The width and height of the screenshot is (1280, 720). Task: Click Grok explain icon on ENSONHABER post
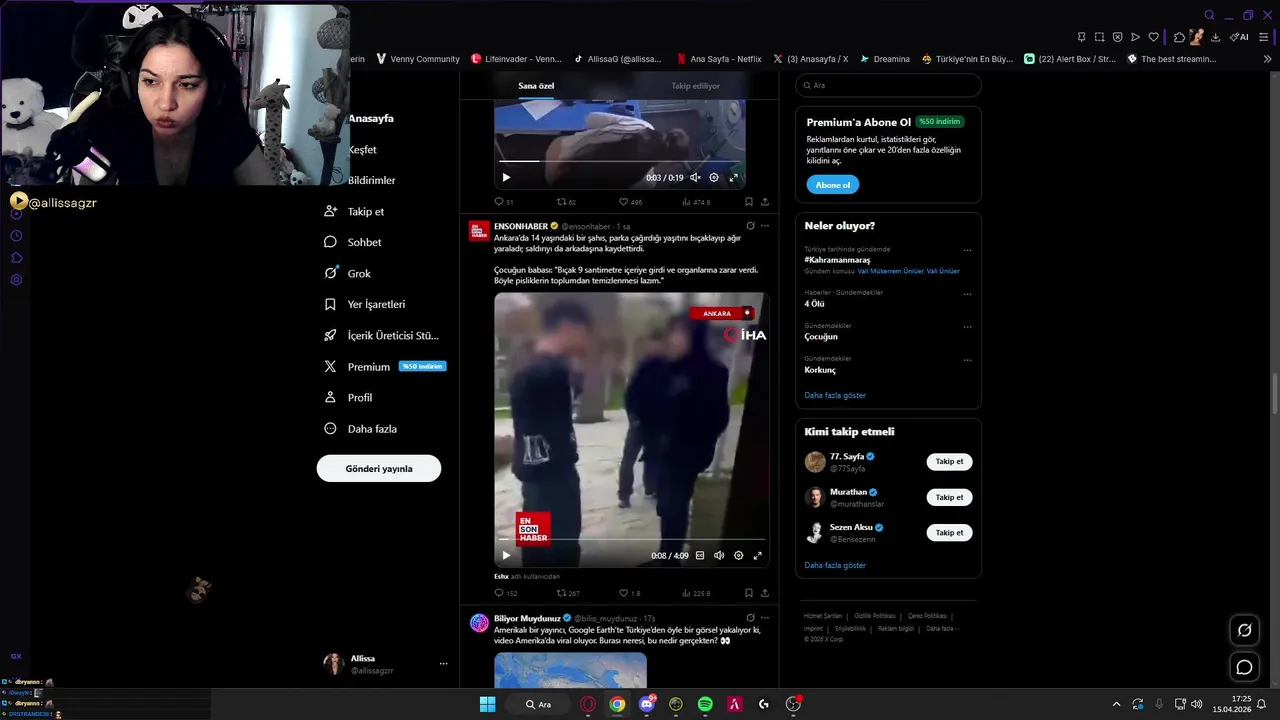coord(750,226)
